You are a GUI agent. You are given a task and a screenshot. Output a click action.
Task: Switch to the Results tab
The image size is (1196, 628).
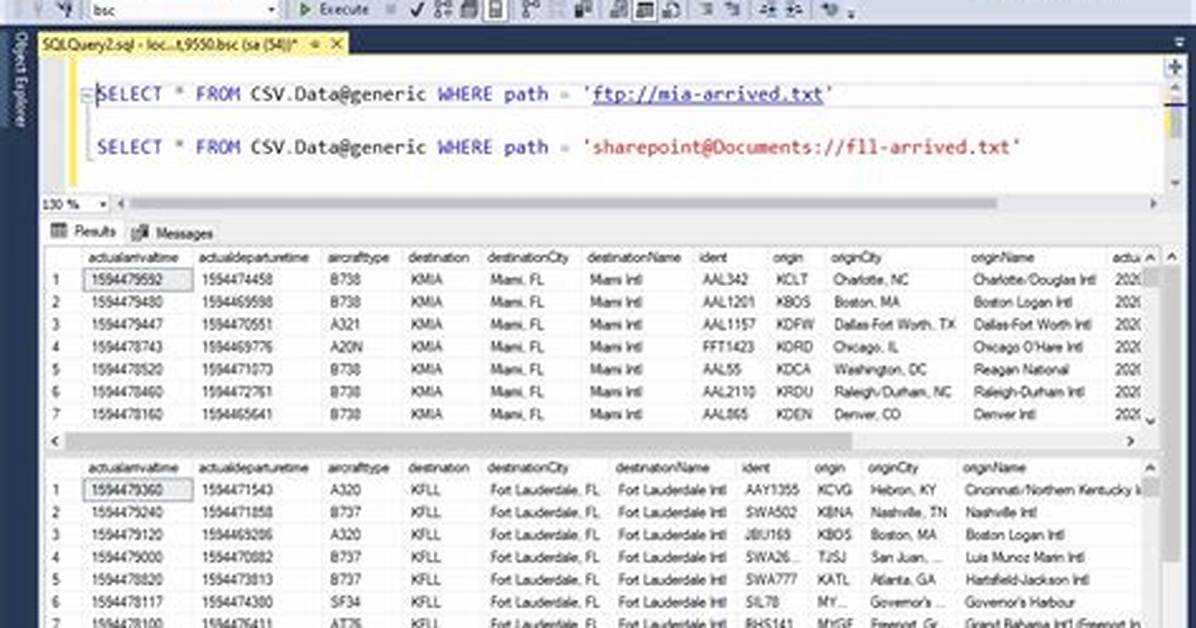(x=84, y=231)
